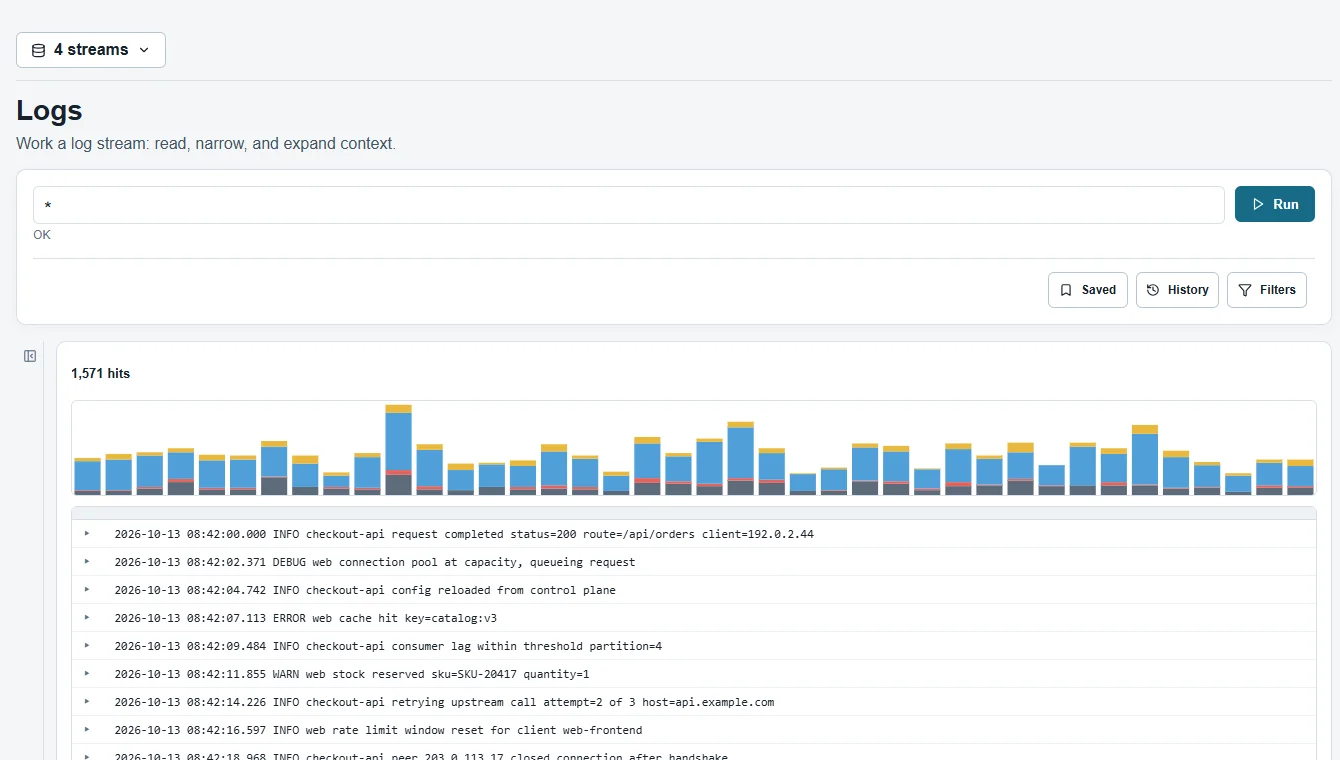Click the 'OK' query status text
Screen dimensions: 1340x760
pyautogui.click(x=42, y=235)
